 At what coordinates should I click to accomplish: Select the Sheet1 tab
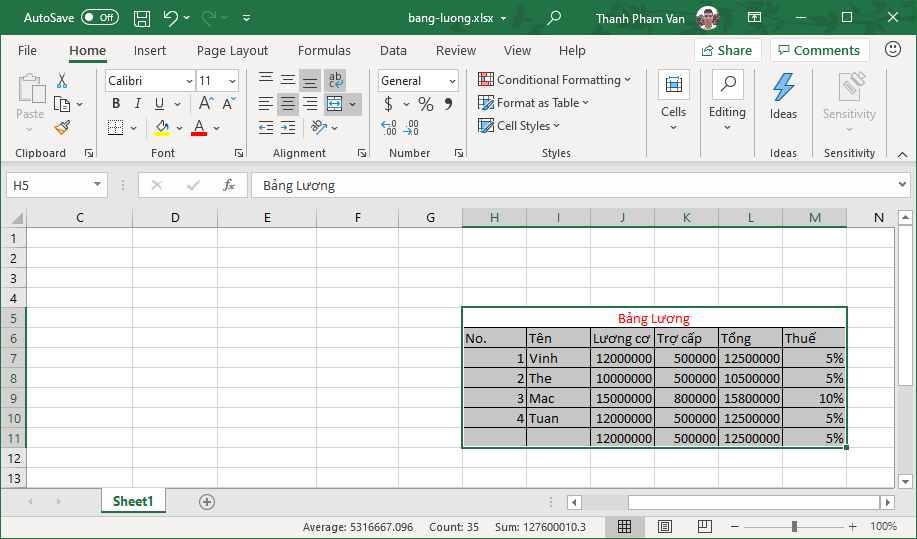[133, 501]
